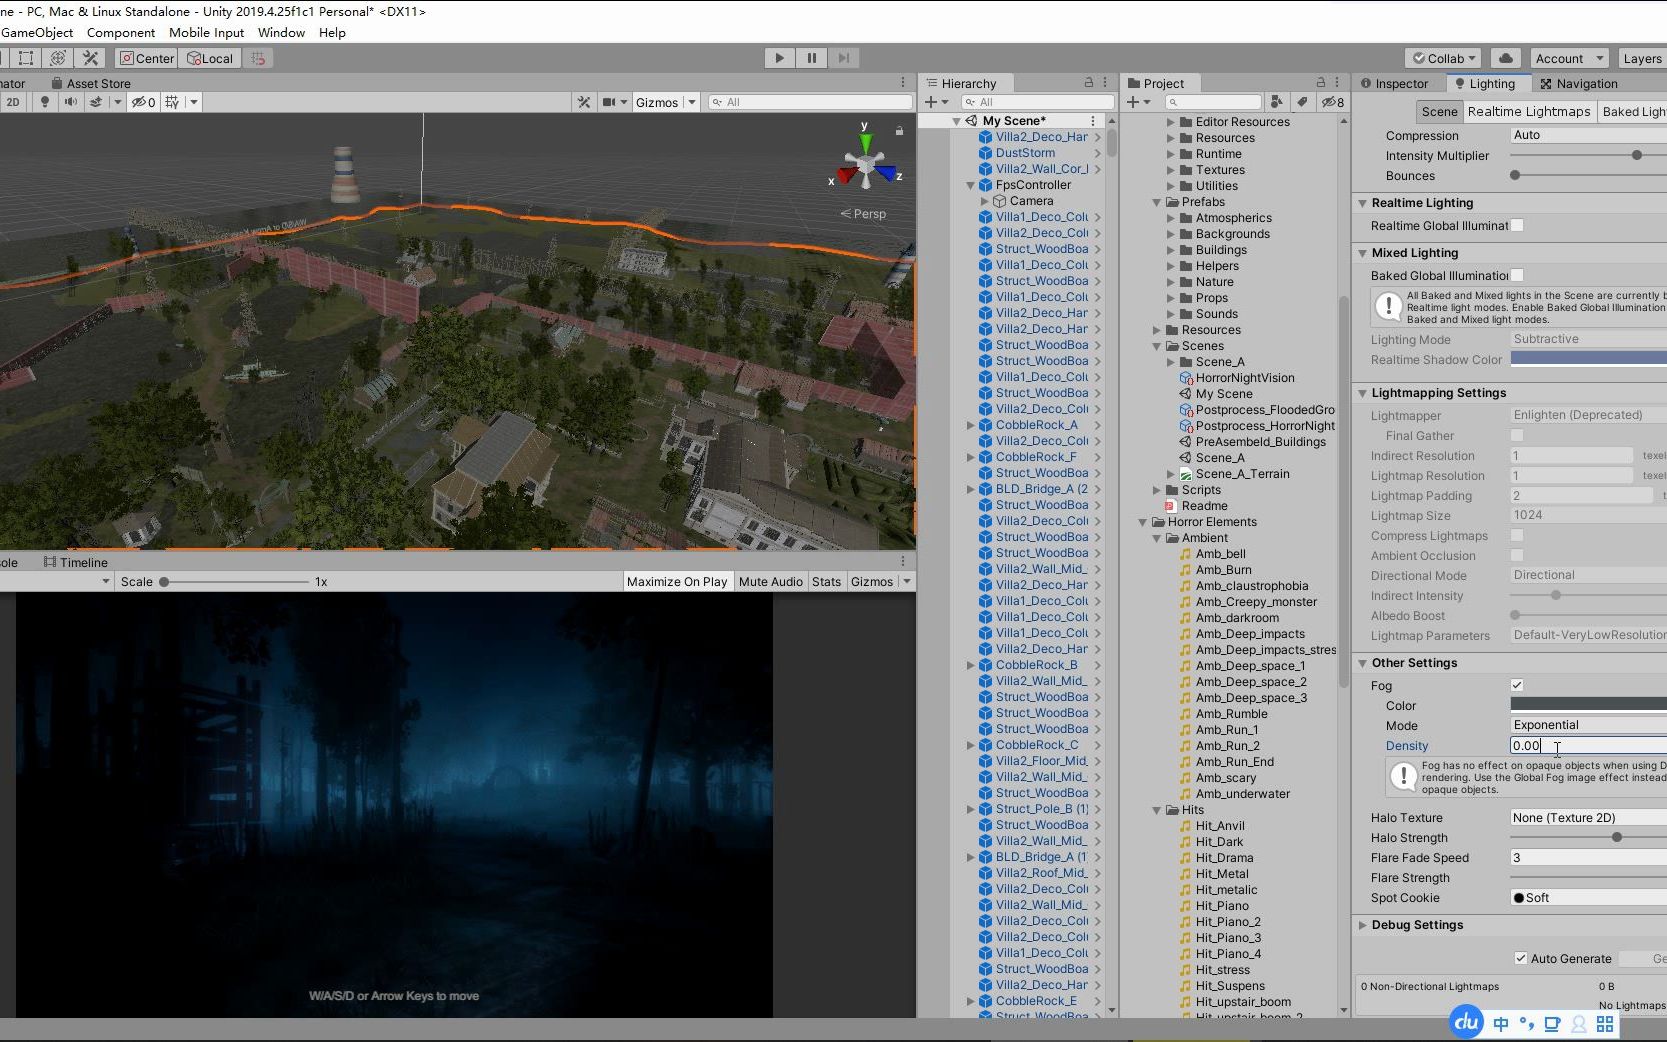Screen dimensions: 1667x1042
Task: Toggle the 2D scene view icon
Action: (x=14, y=101)
